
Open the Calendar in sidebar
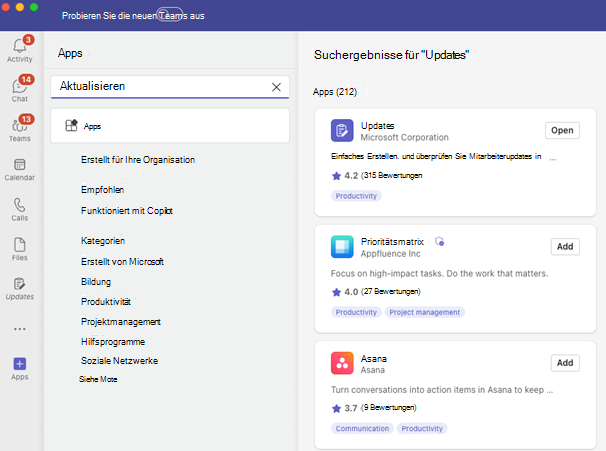(20, 170)
